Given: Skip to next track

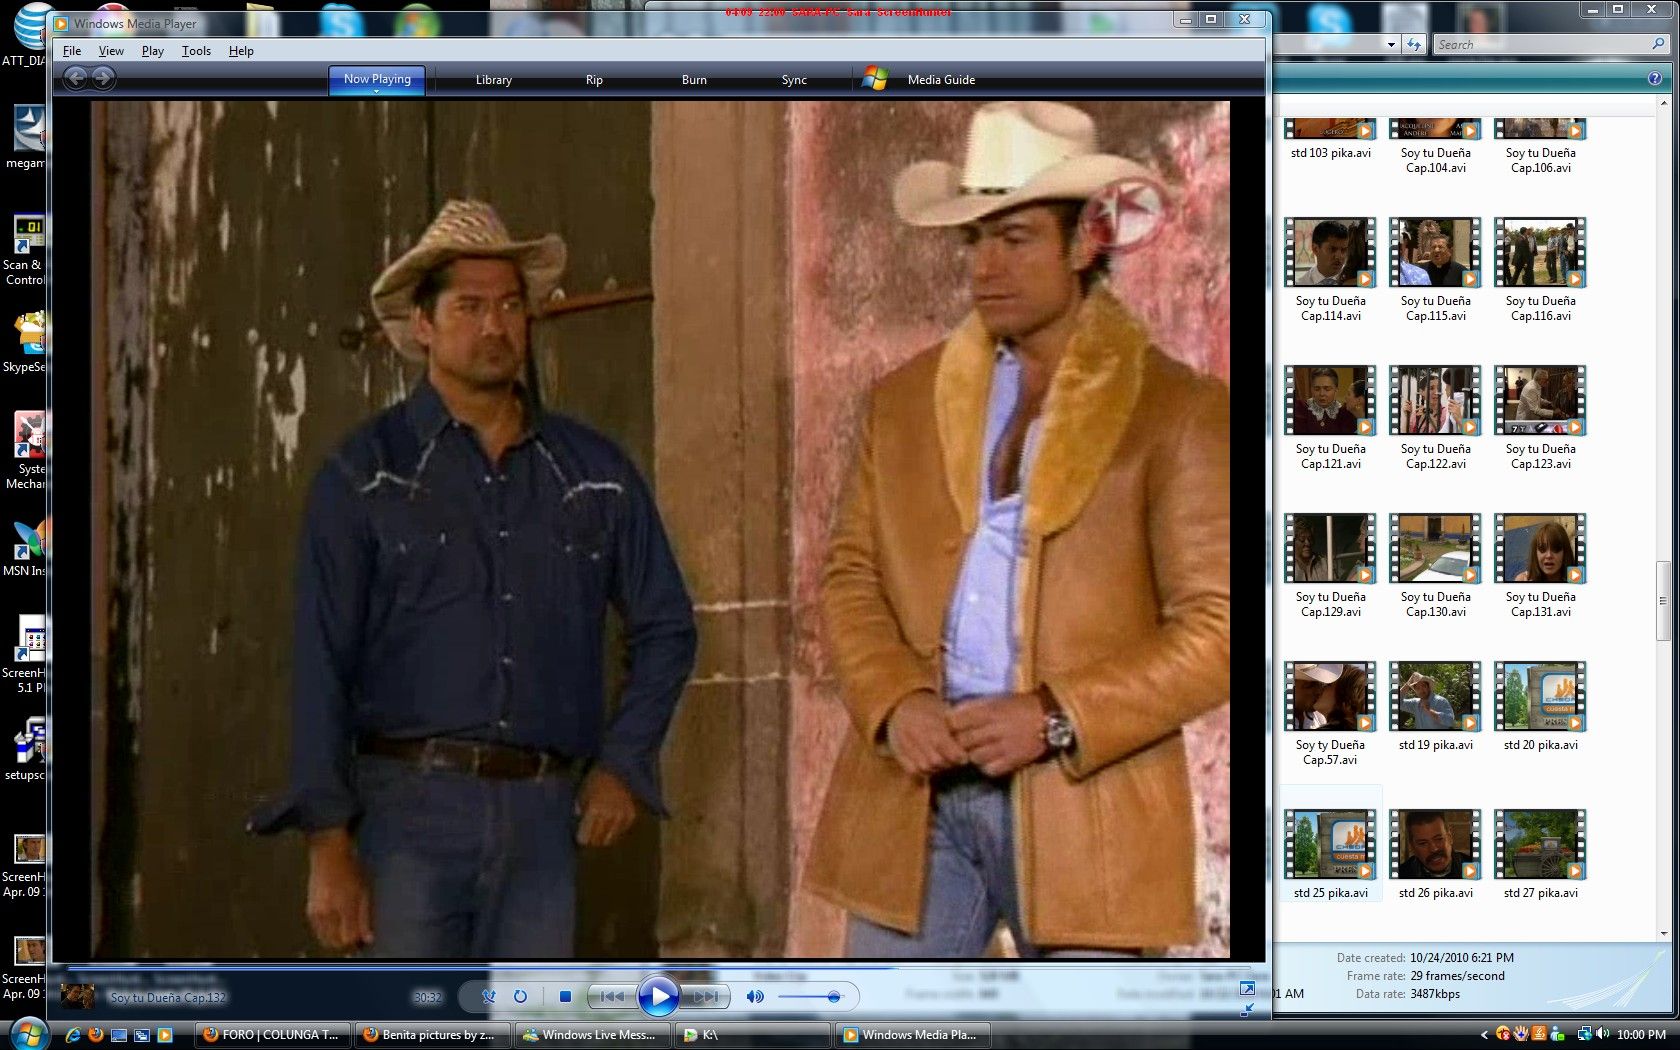Looking at the screenshot, I should (706, 996).
